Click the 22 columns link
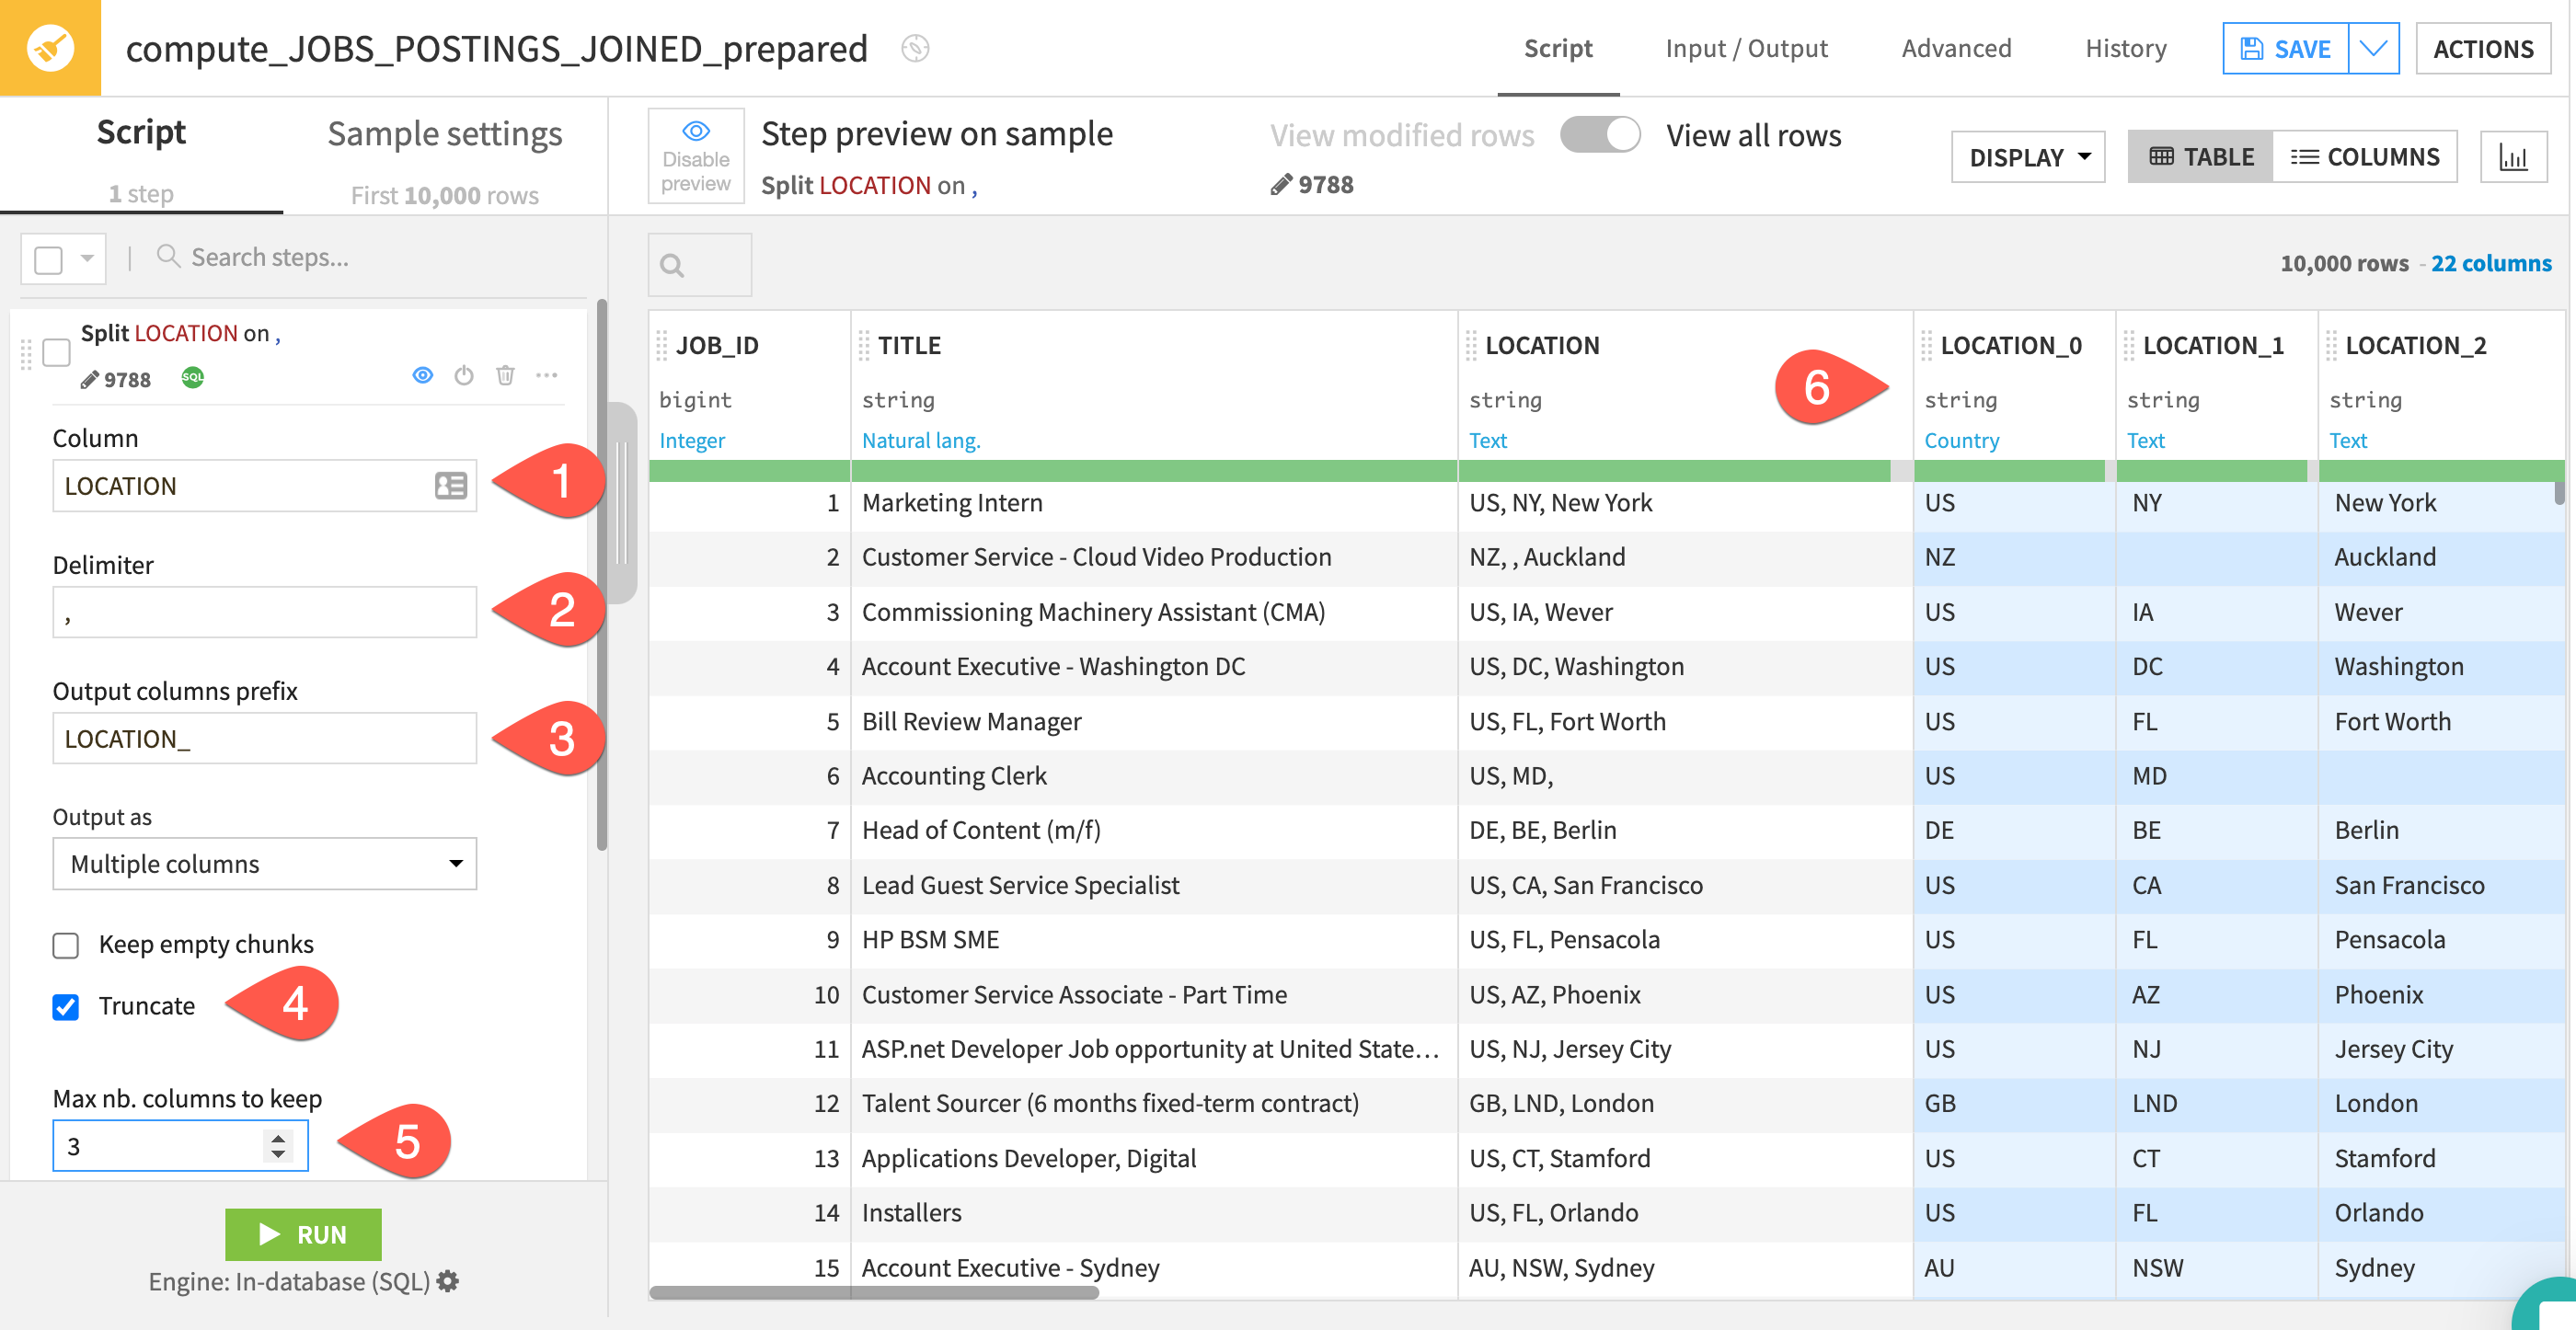 tap(2490, 263)
